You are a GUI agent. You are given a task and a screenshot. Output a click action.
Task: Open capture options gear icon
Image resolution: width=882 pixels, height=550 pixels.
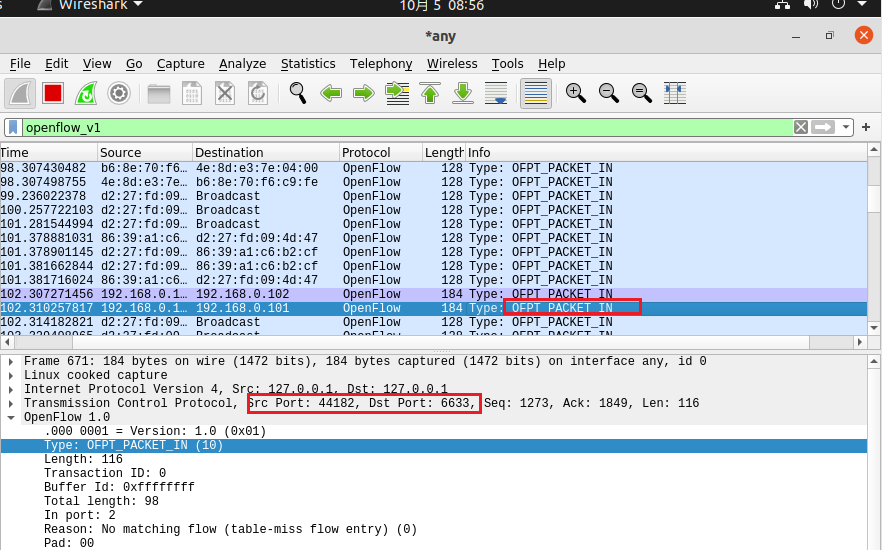[119, 93]
